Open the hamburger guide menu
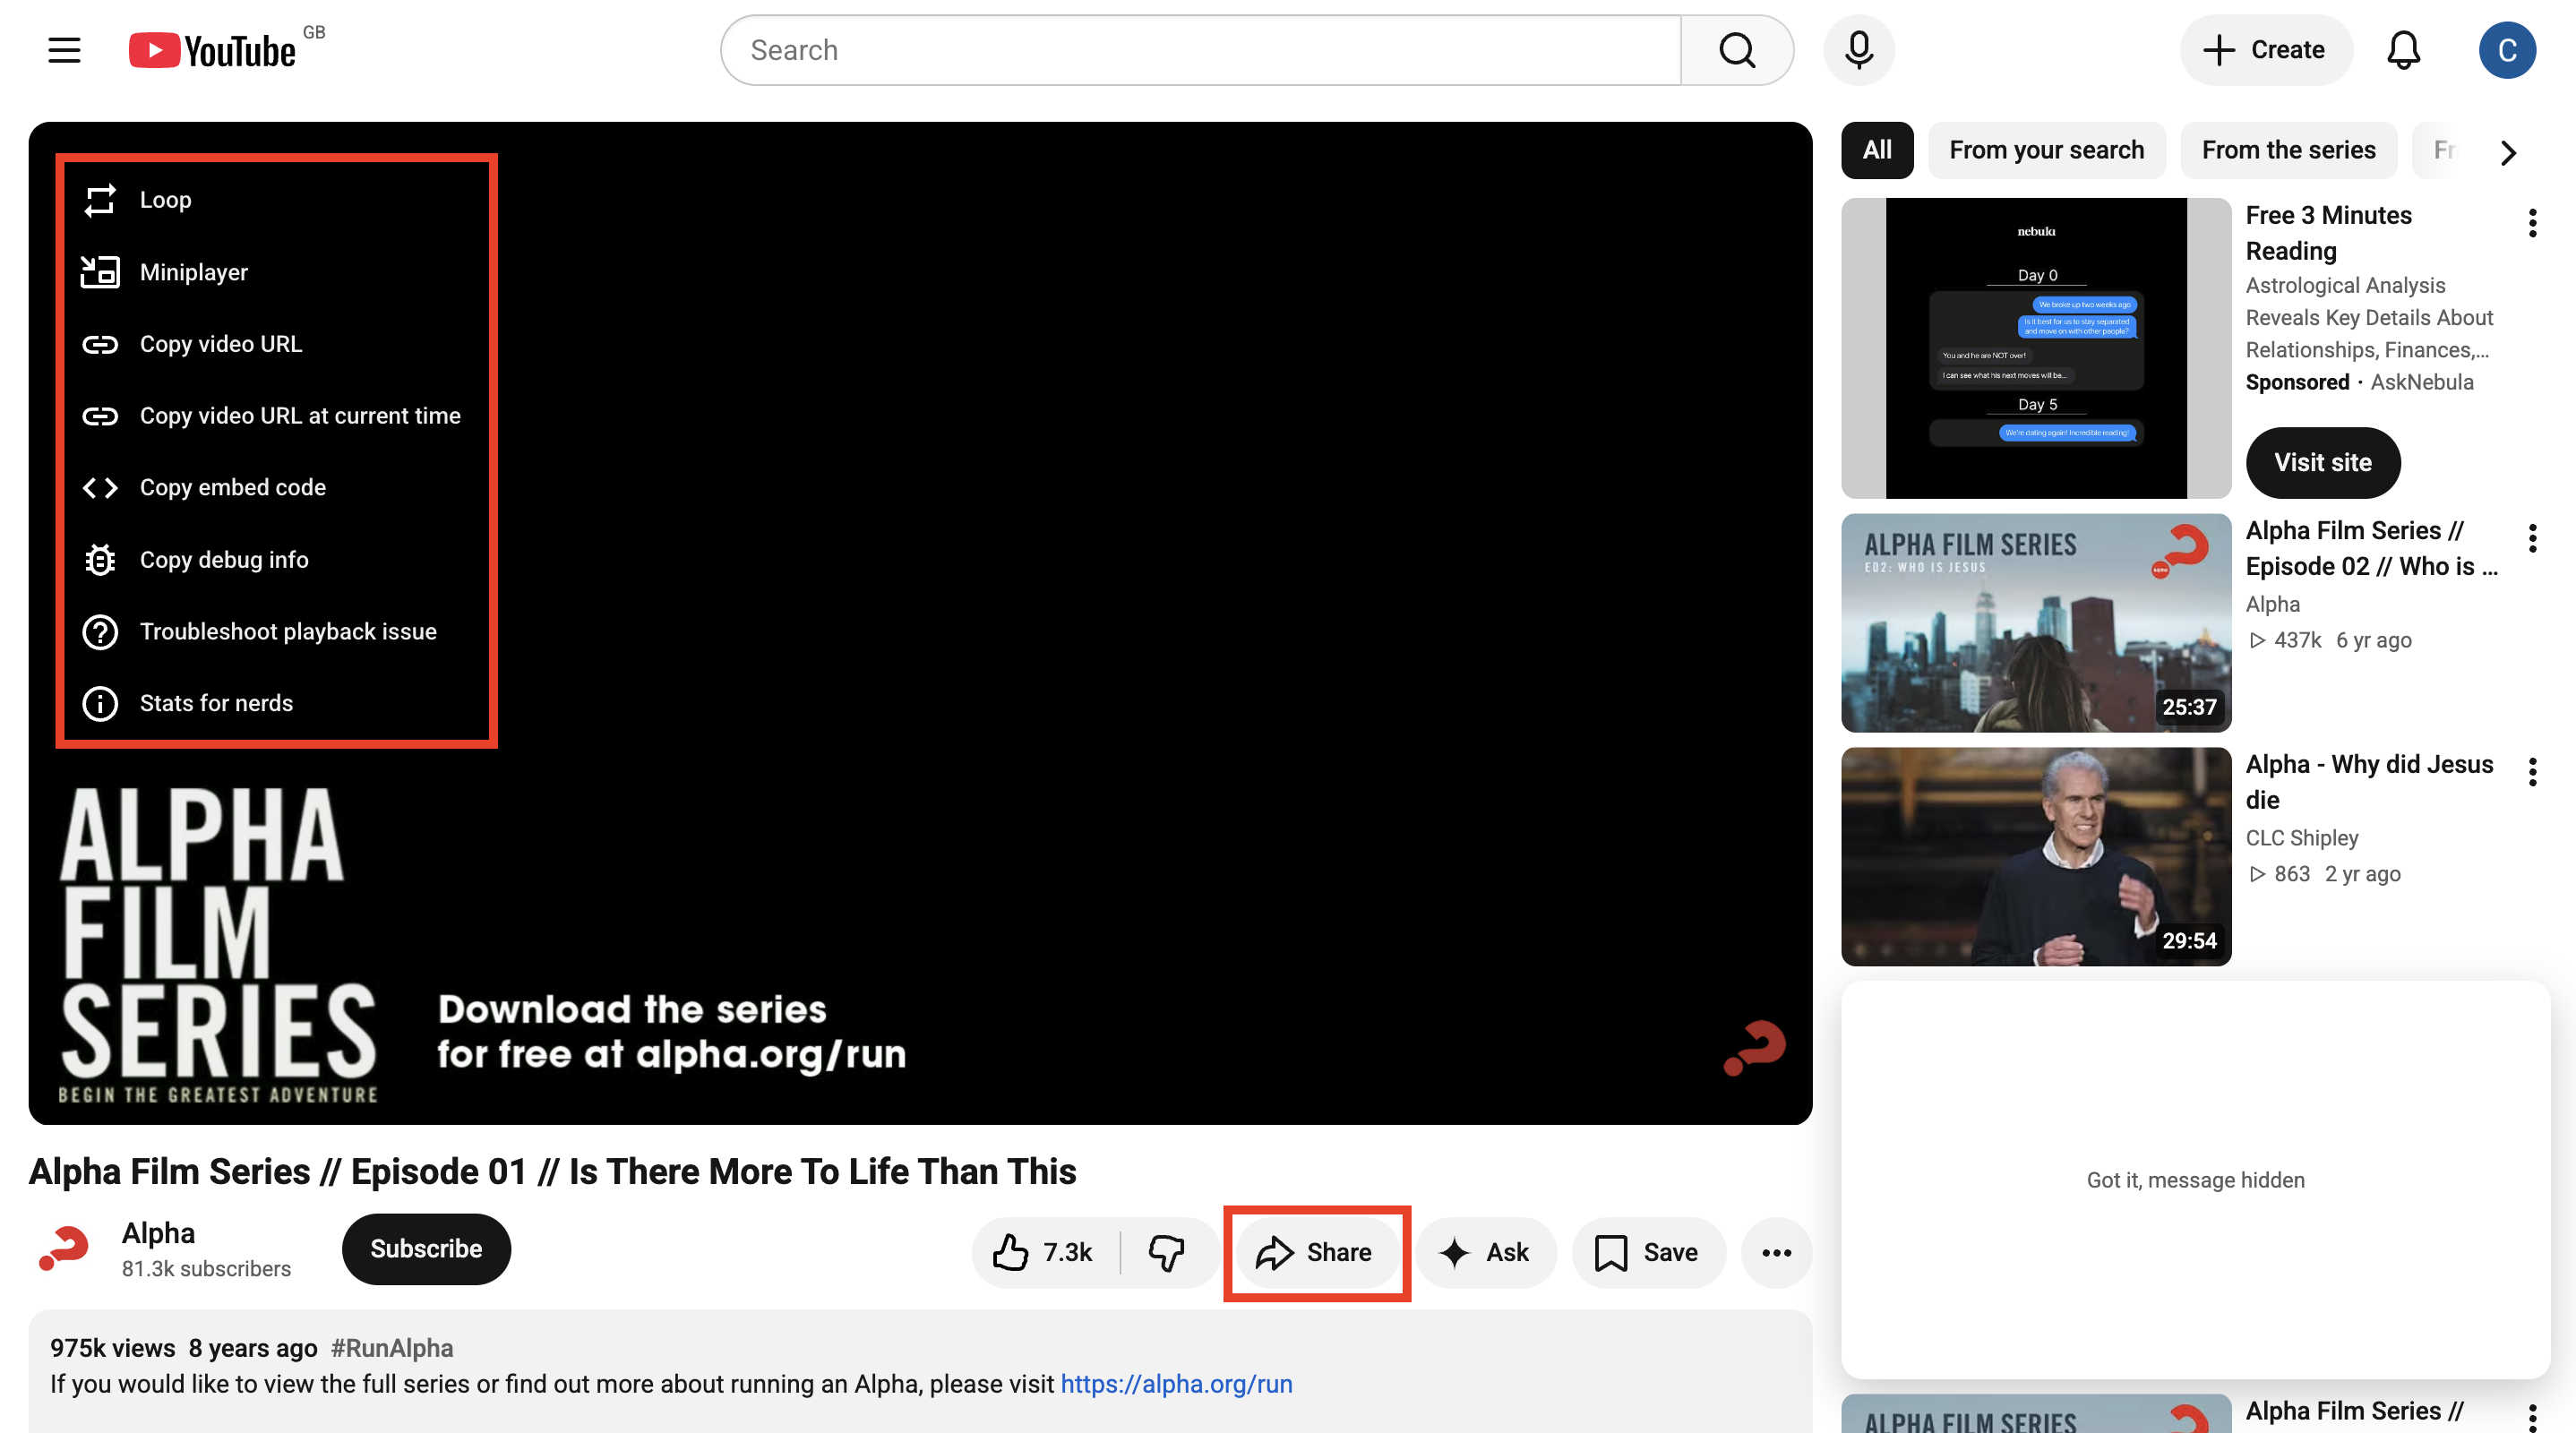This screenshot has width=2576, height=1433. click(64, 50)
